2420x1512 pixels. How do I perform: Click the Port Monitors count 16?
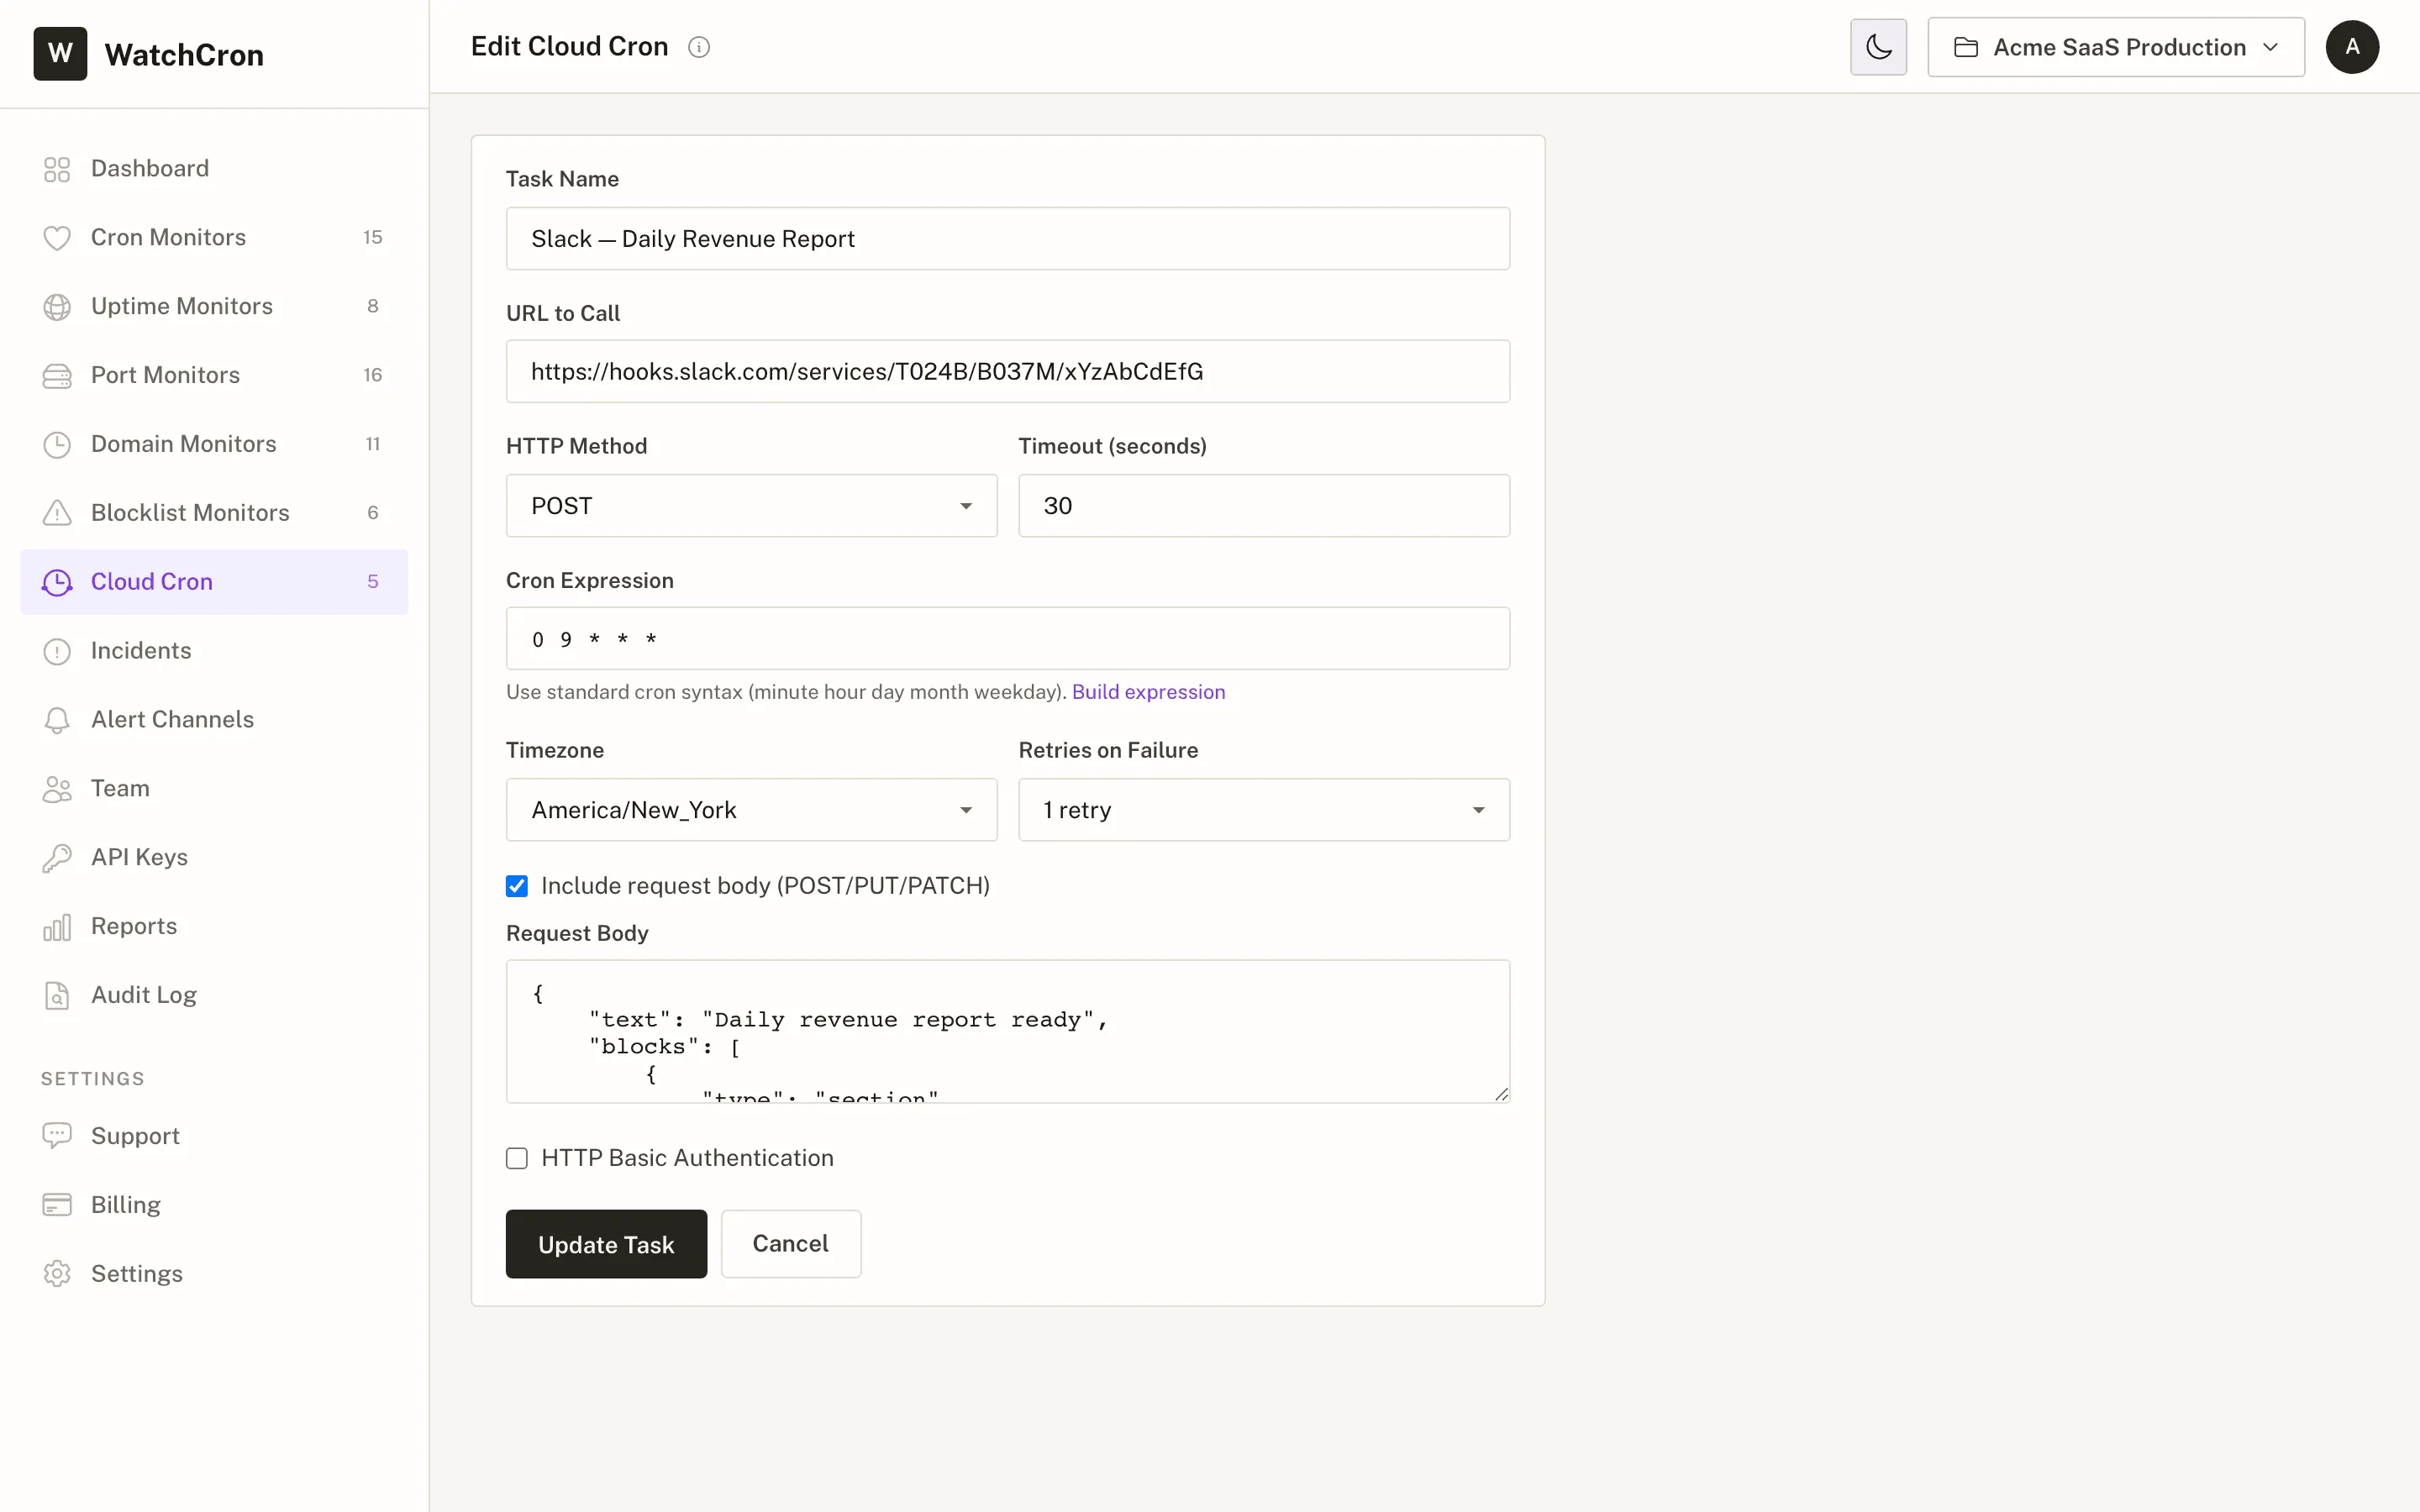click(373, 376)
